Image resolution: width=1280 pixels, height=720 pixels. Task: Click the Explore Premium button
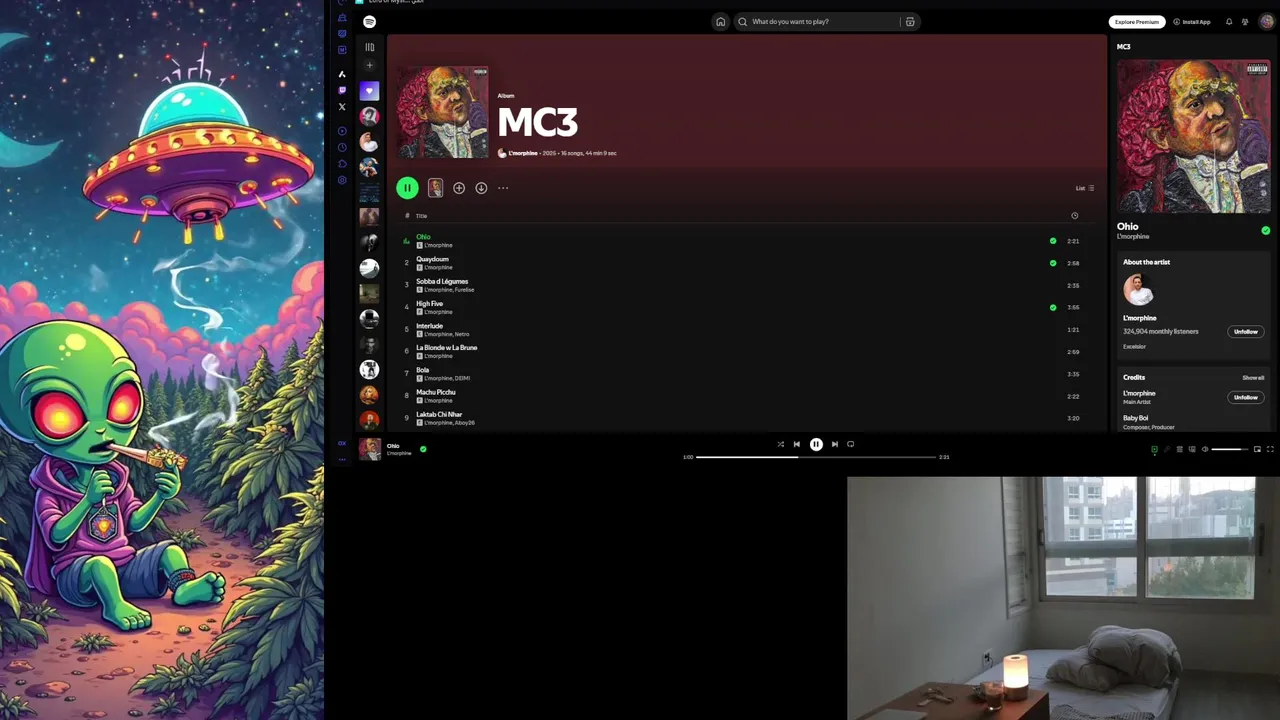point(1137,21)
